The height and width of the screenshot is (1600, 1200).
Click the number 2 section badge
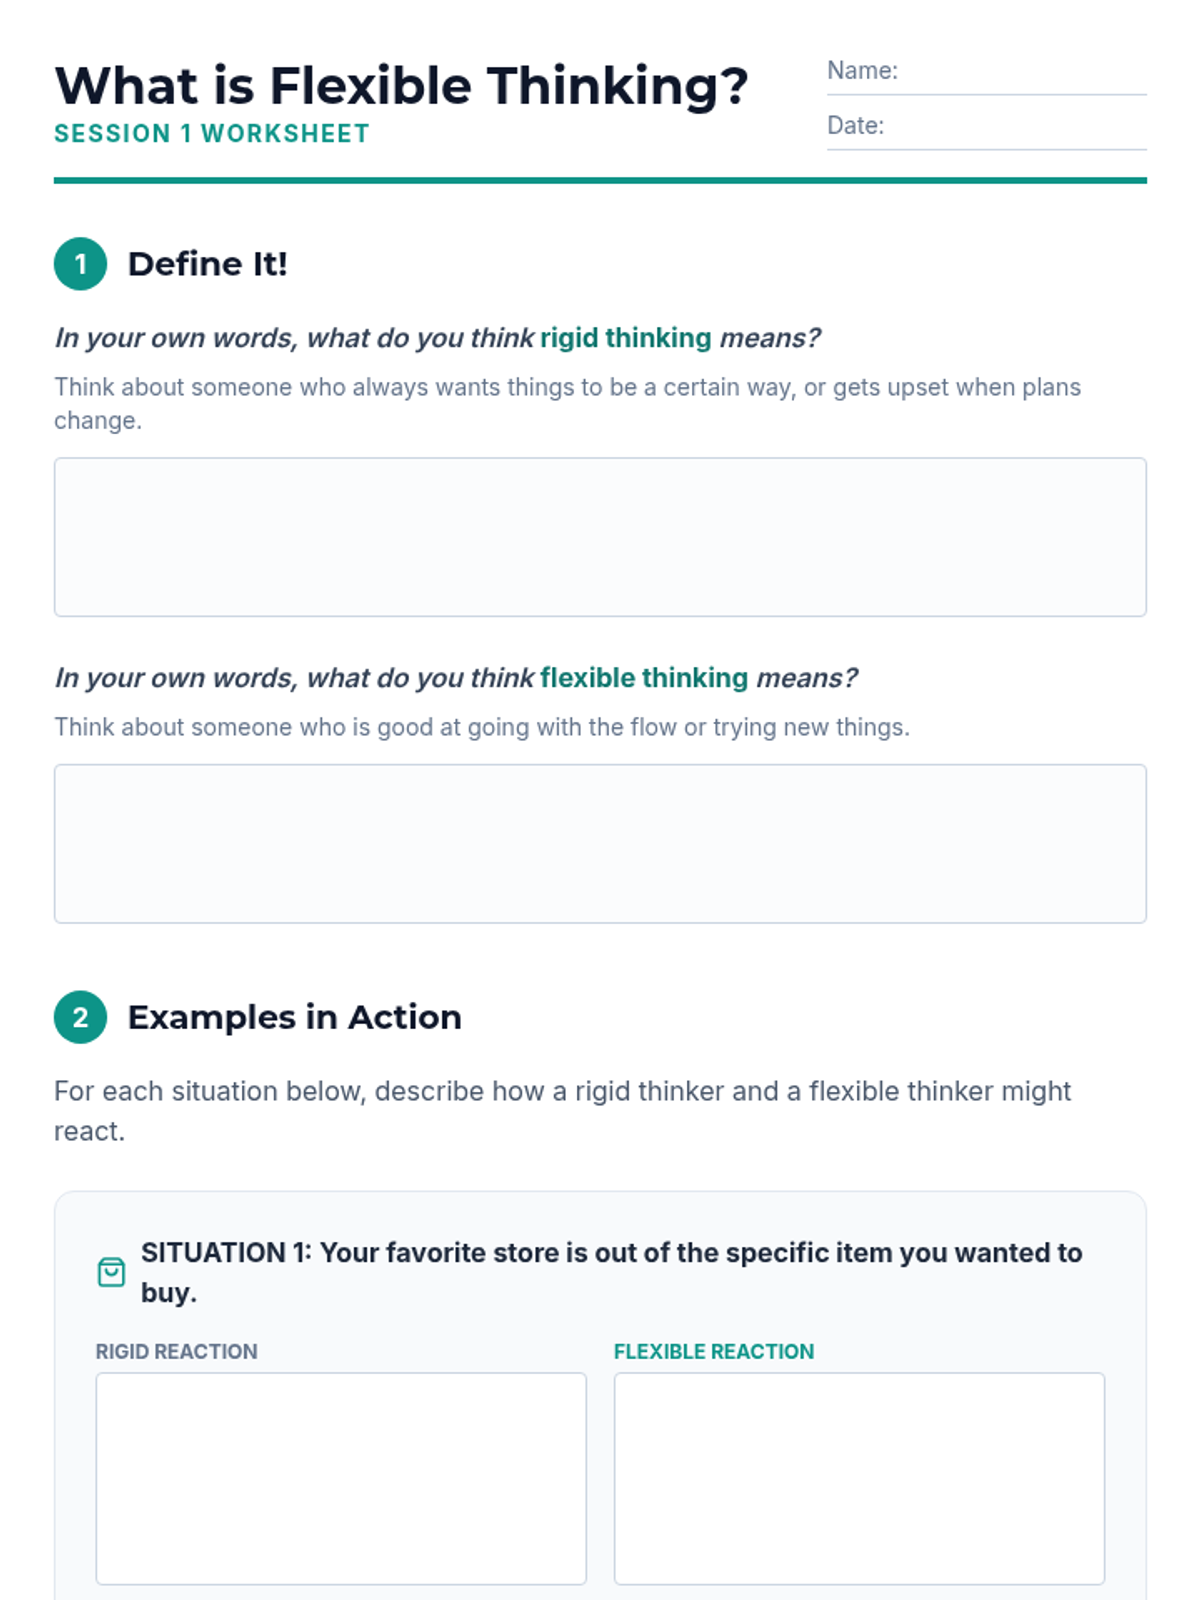(80, 1017)
